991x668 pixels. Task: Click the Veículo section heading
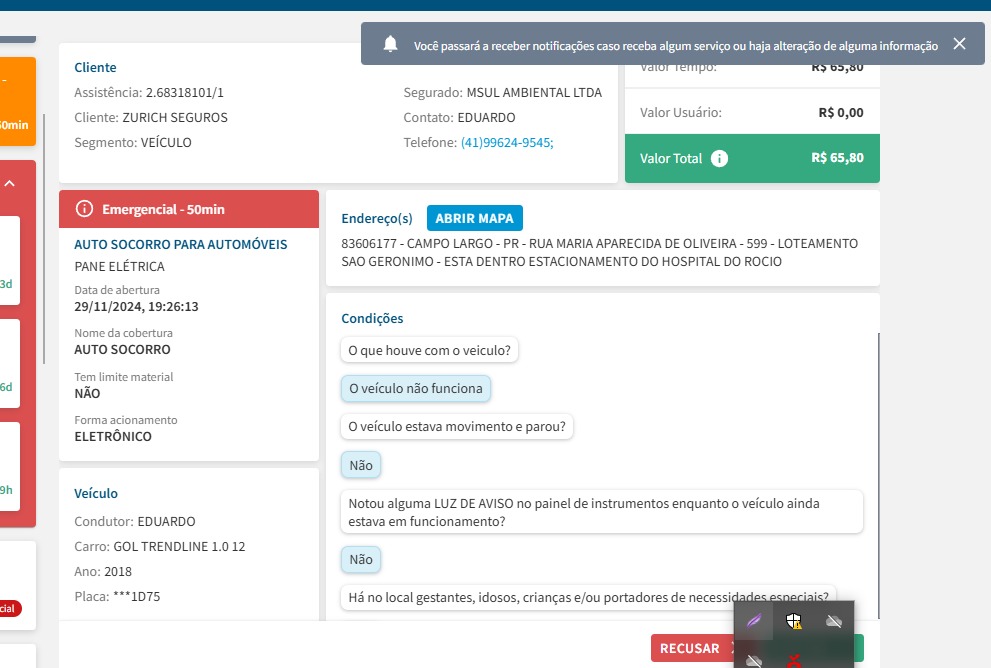[96, 494]
